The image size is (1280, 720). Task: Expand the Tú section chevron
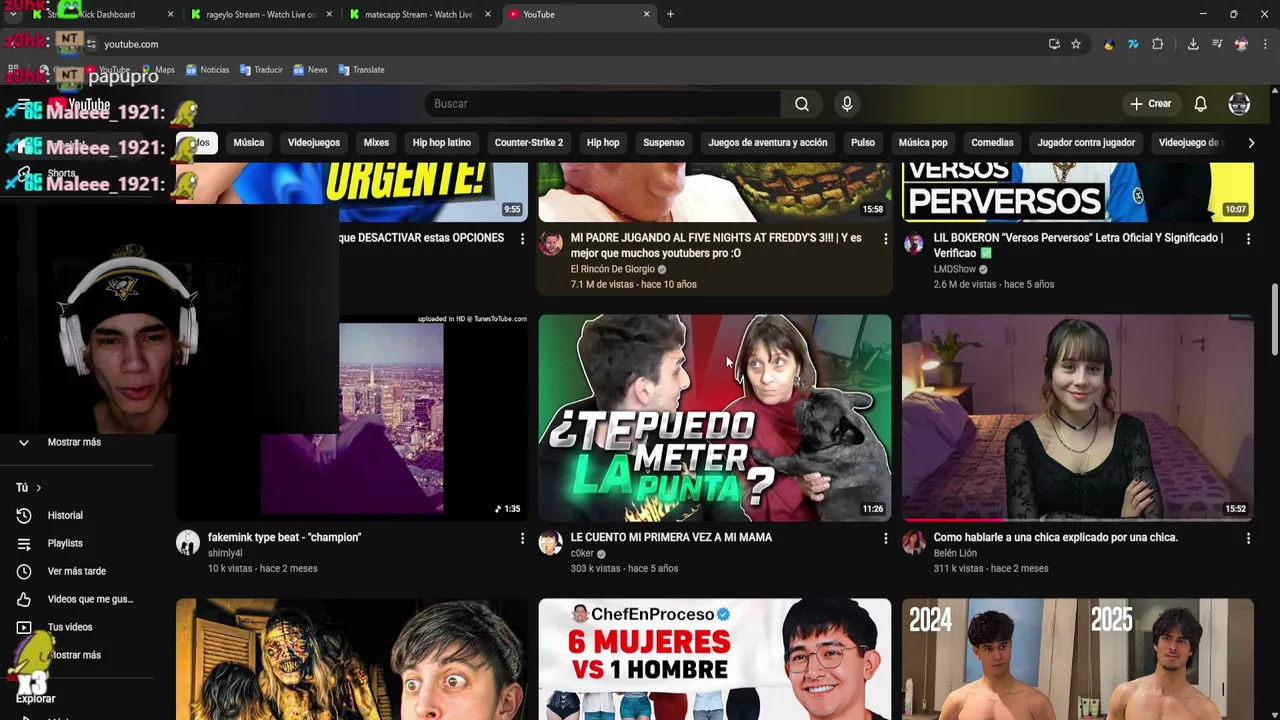point(38,488)
